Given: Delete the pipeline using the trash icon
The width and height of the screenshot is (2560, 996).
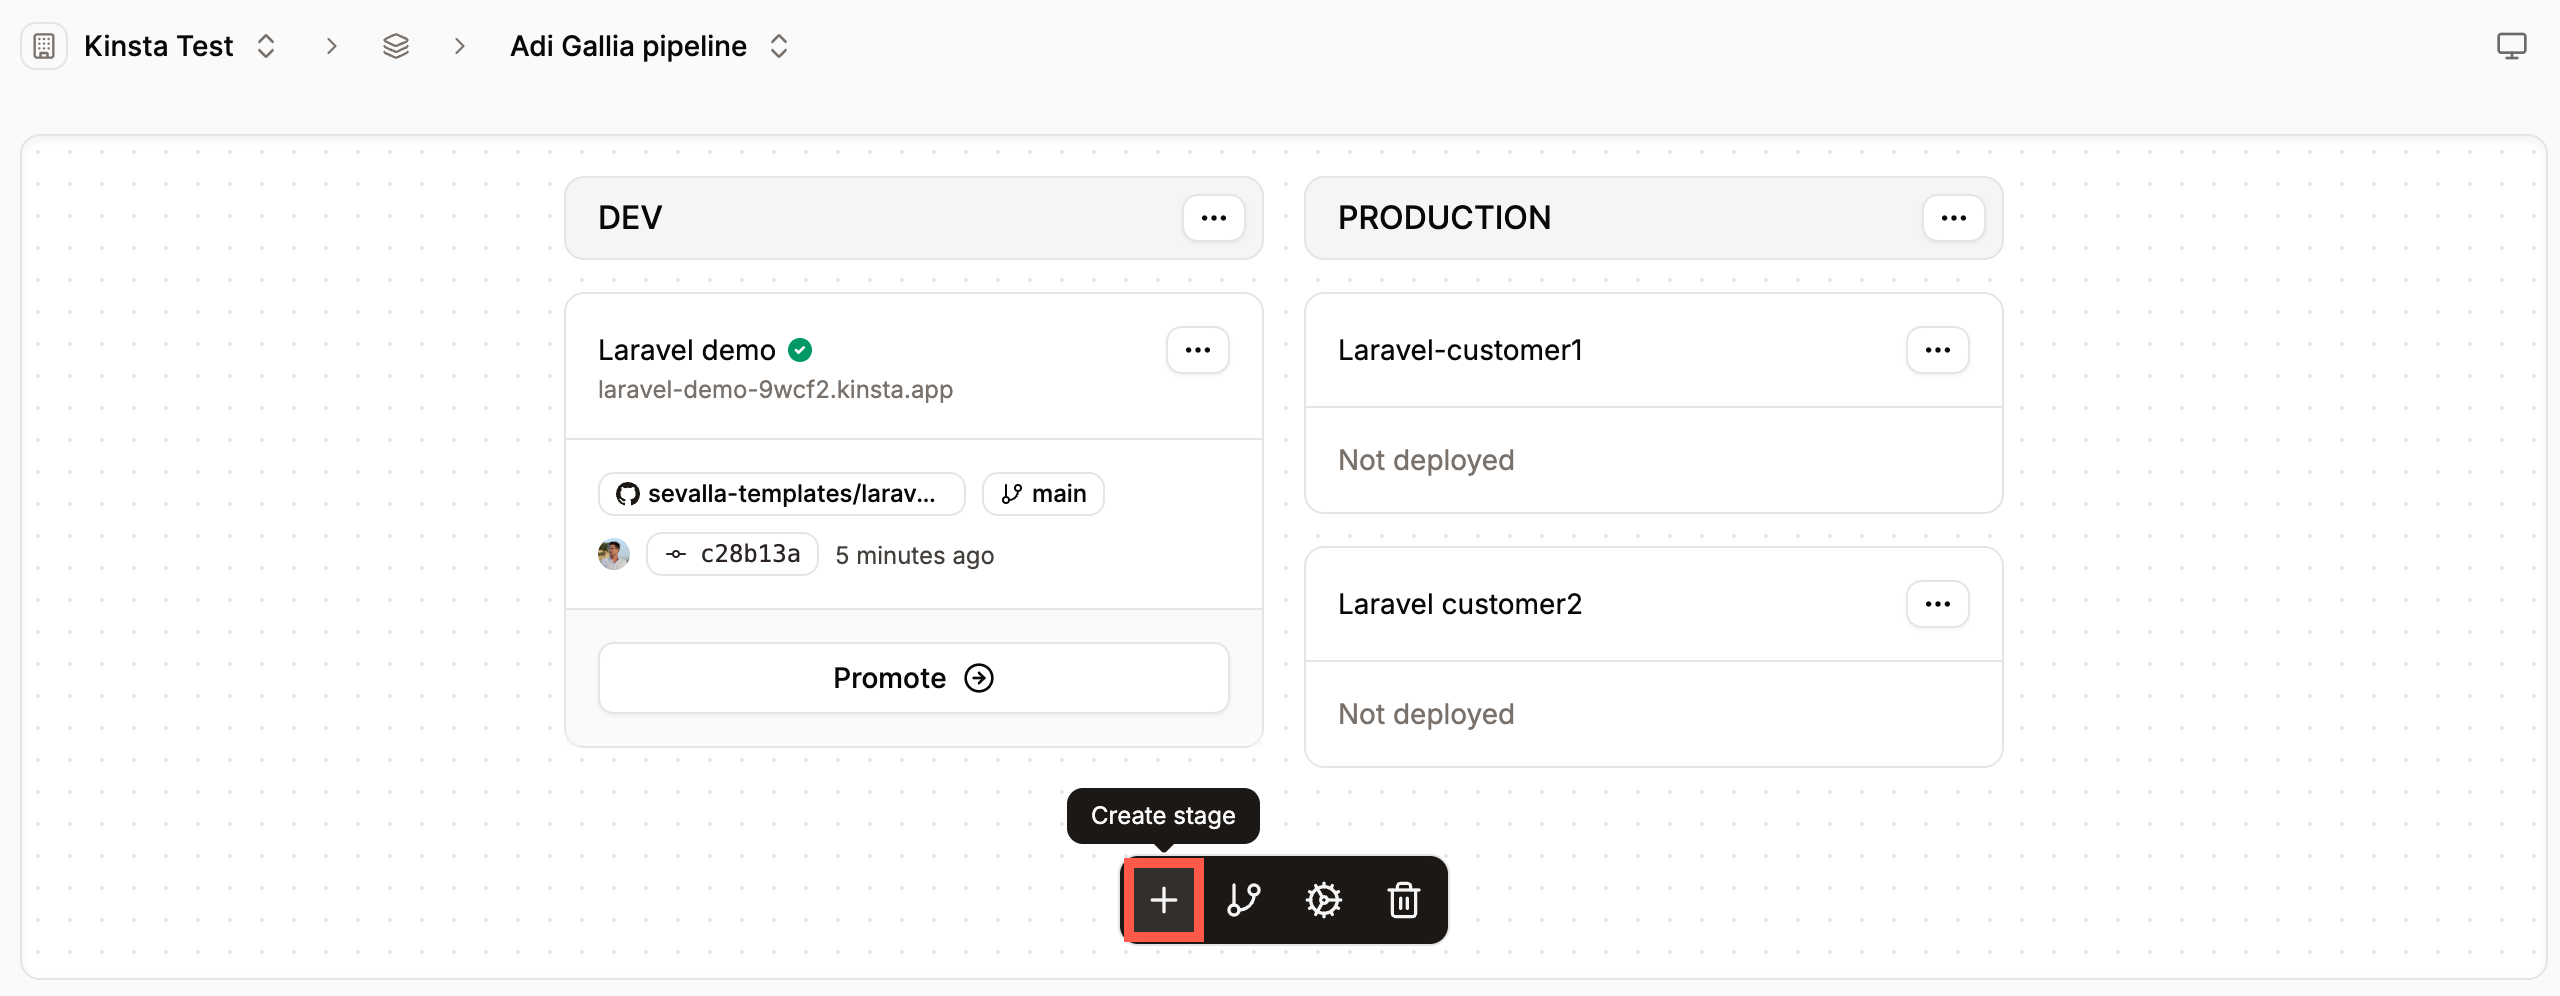Looking at the screenshot, I should (1405, 900).
